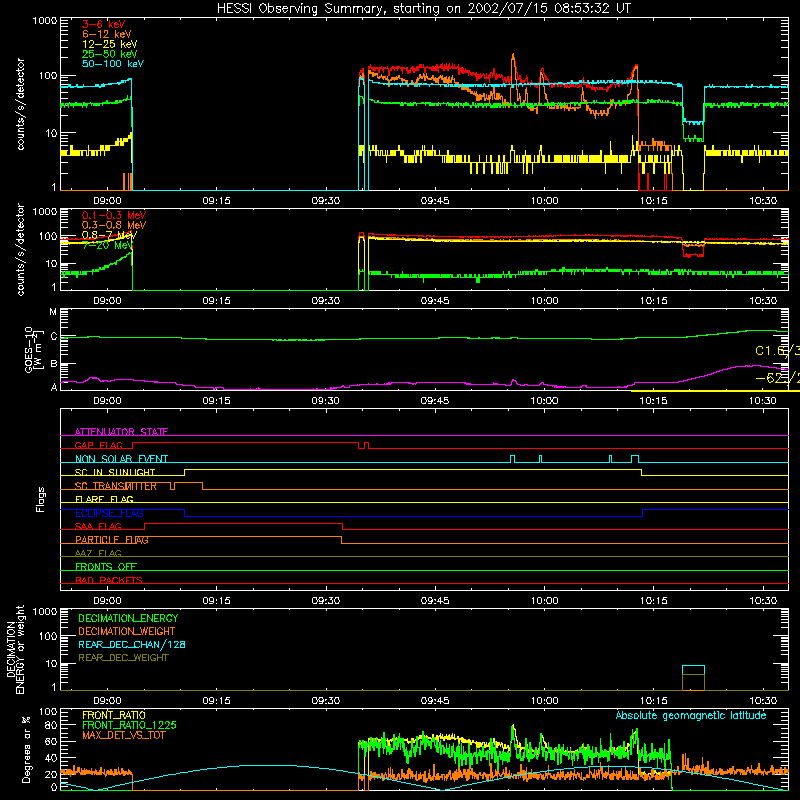800x800 pixels.
Task: Click the HESSI Observing Summary title text
Action: click(x=423, y=9)
